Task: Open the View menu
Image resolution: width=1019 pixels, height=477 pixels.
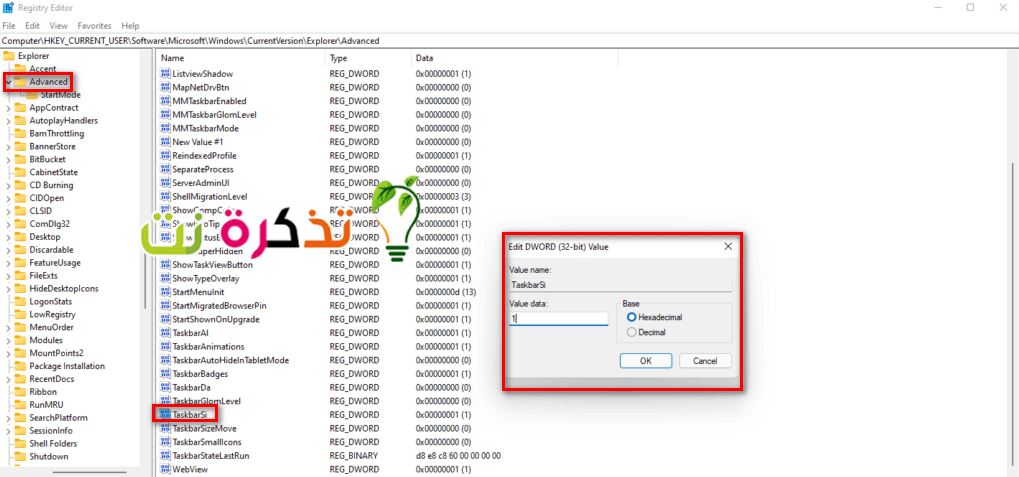Action: (x=58, y=26)
